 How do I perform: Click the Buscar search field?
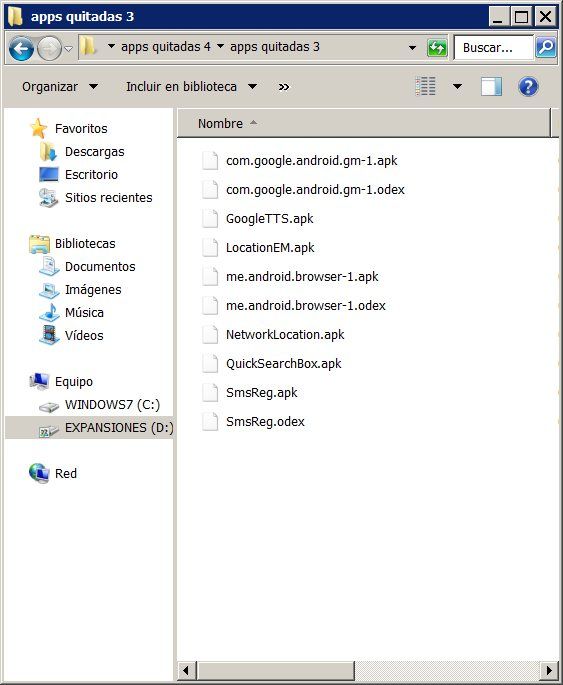(x=494, y=47)
